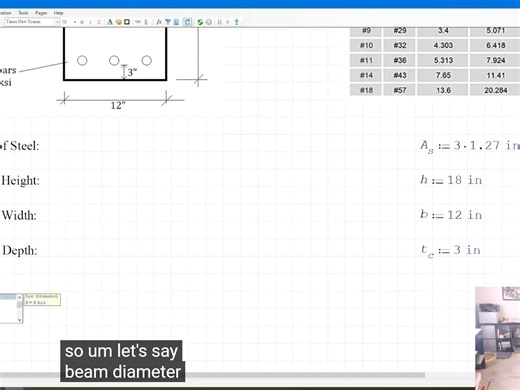Screen dimensions: 520x390
Task: Open the Help menu
Action: click(x=58, y=13)
